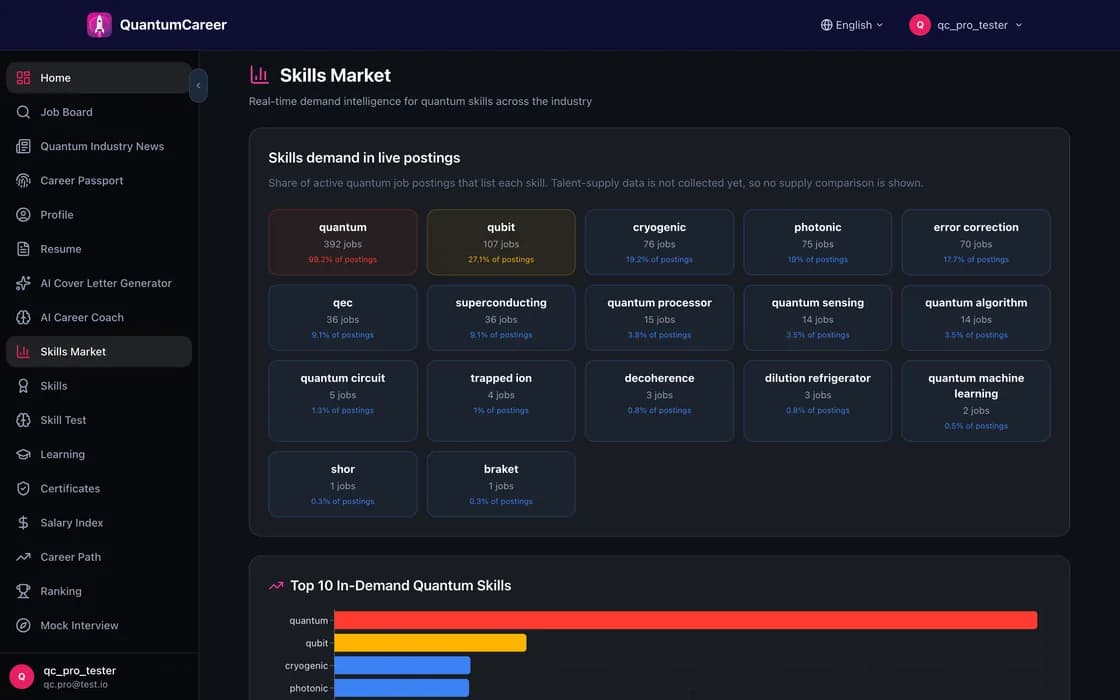Click the Skill Test brain icon

click(x=24, y=421)
